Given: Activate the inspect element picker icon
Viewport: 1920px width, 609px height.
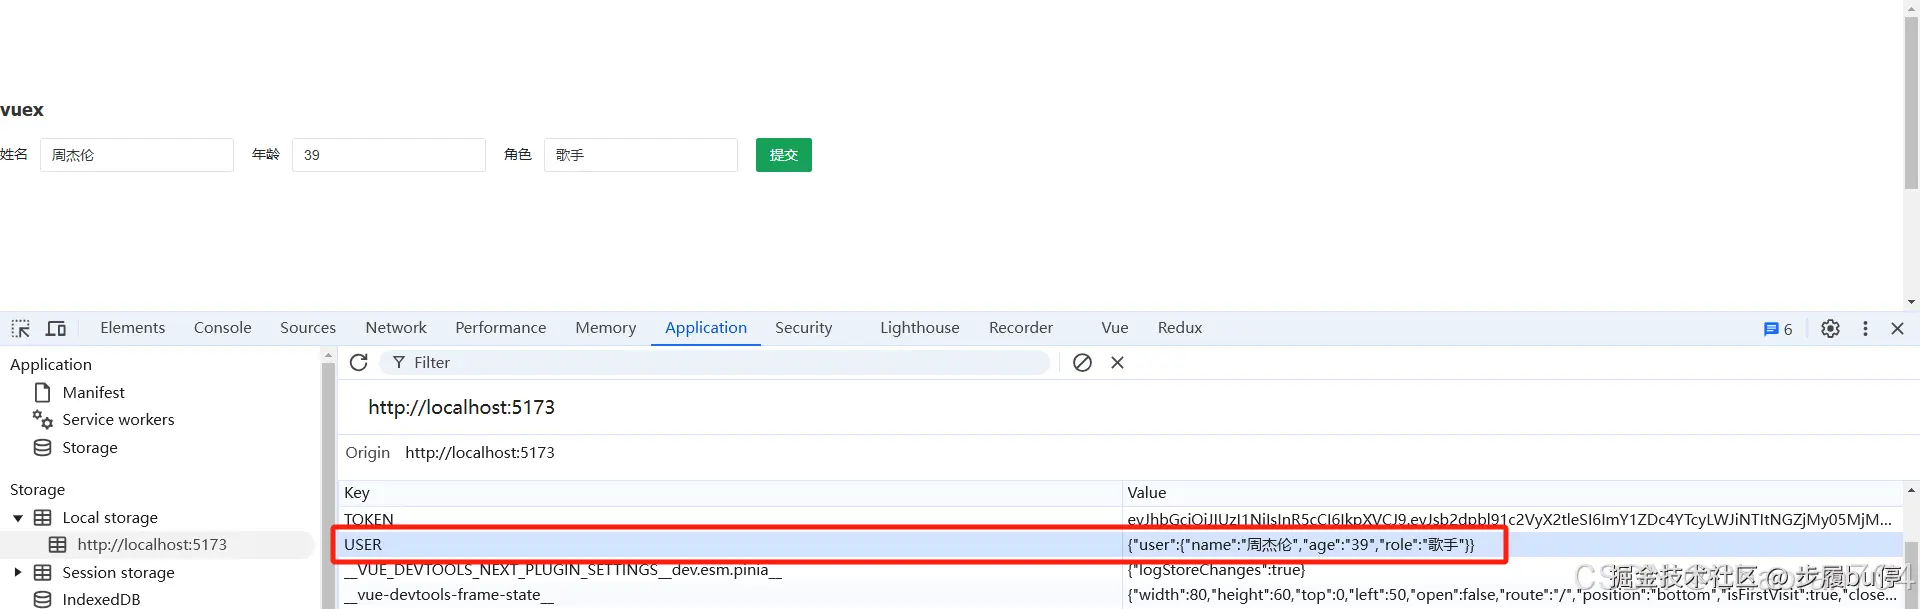Looking at the screenshot, I should pyautogui.click(x=20, y=328).
